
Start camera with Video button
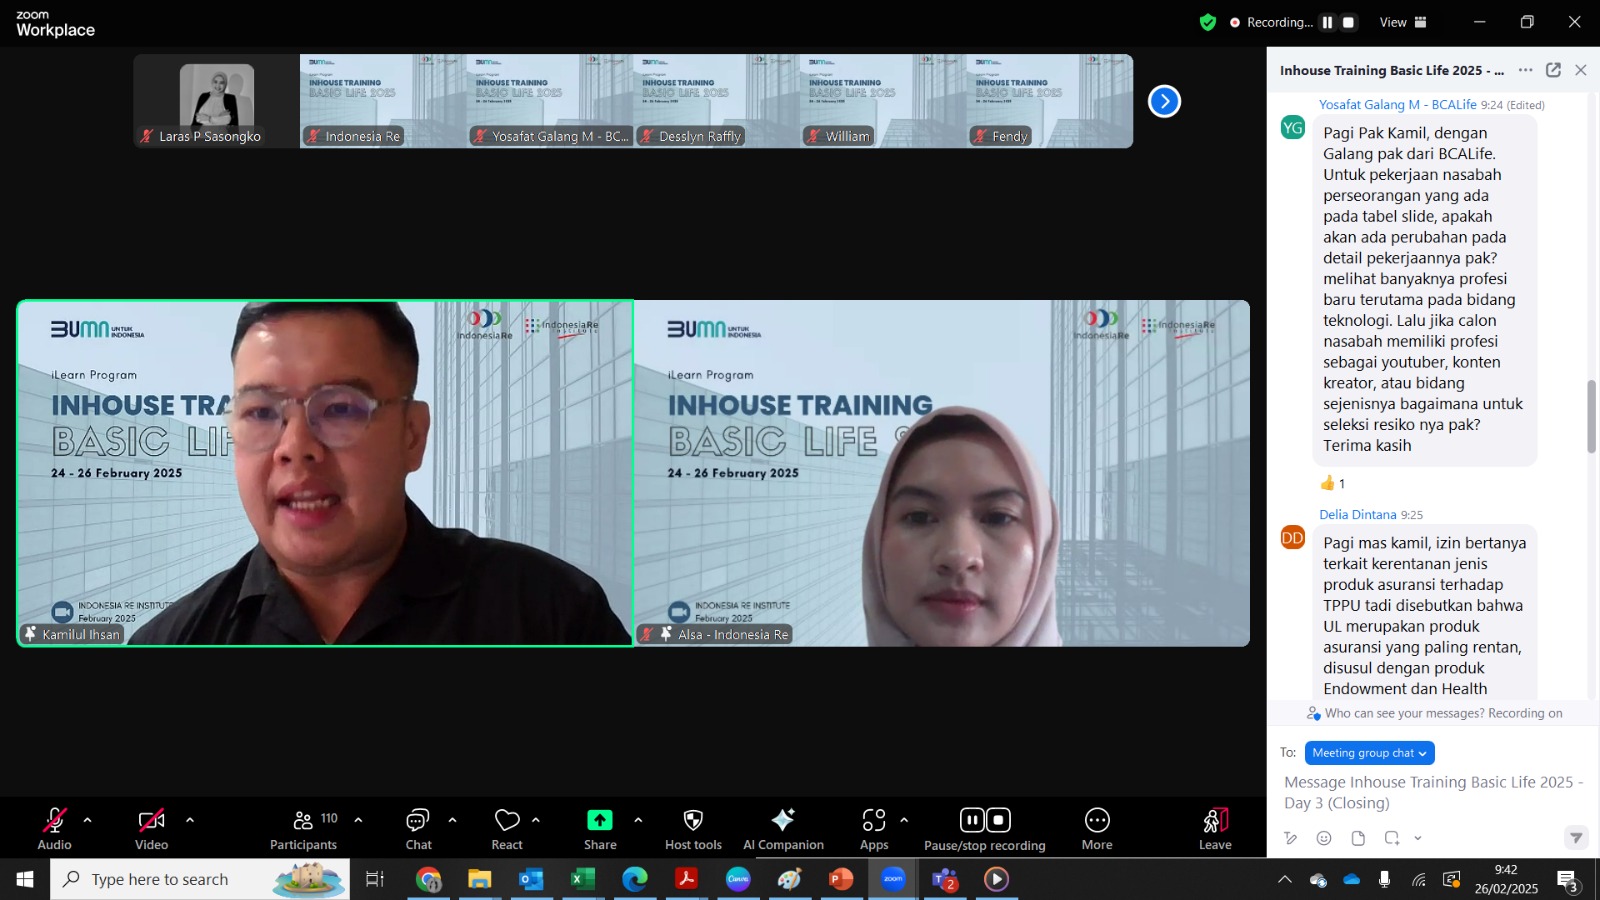(151, 829)
